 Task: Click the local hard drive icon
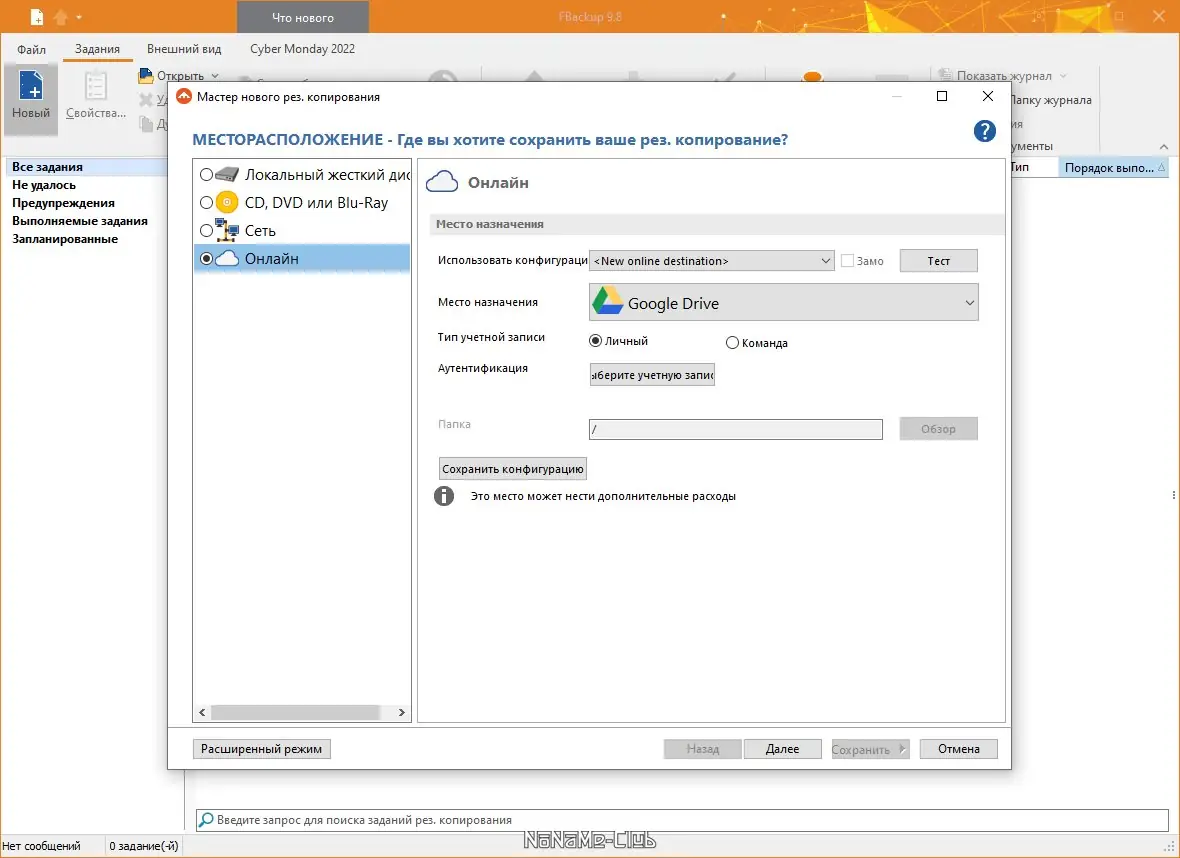(x=227, y=175)
